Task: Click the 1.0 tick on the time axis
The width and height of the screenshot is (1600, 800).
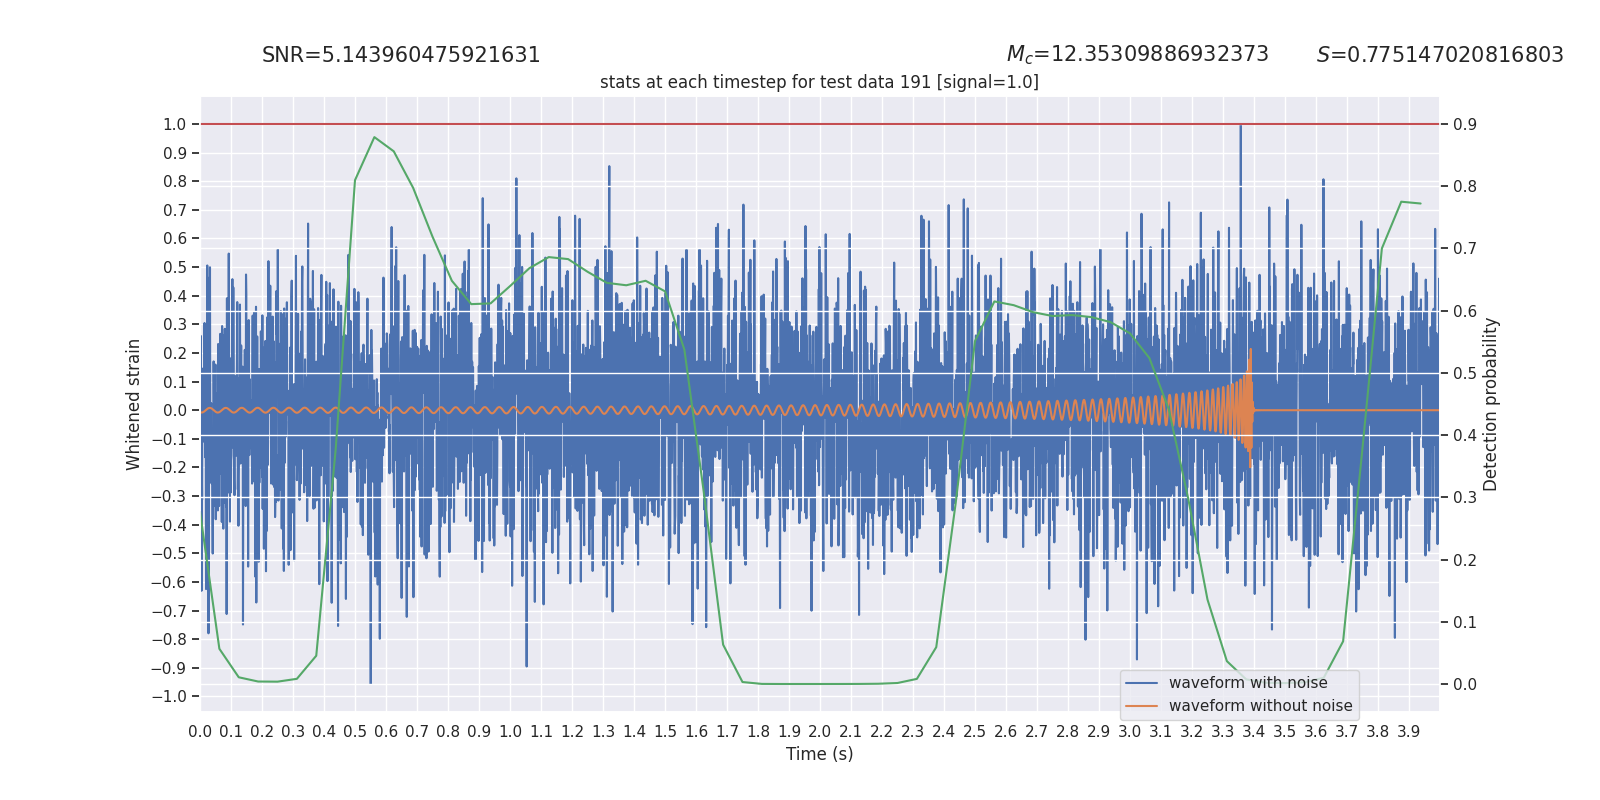Action: point(510,731)
